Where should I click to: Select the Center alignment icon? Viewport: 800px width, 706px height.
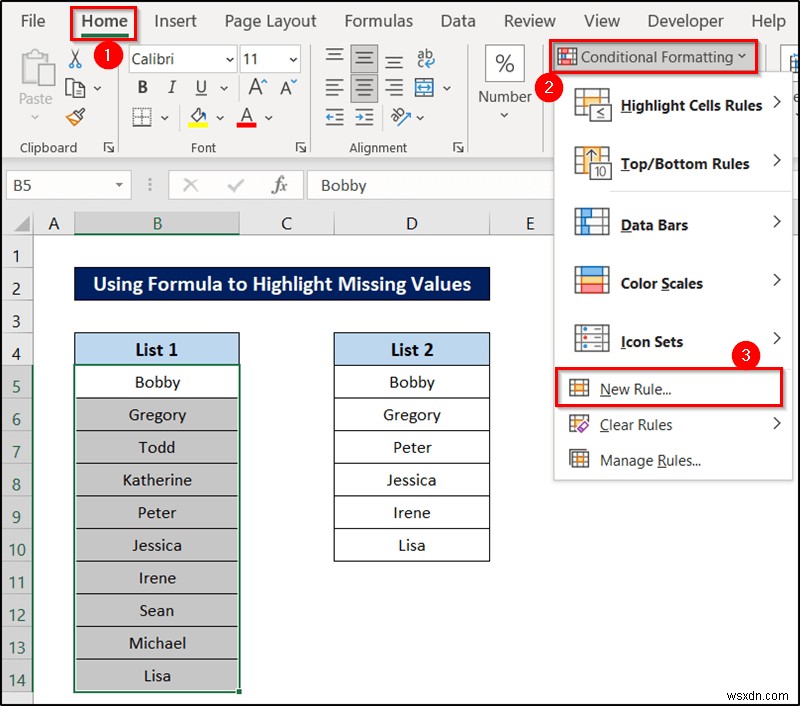363,86
